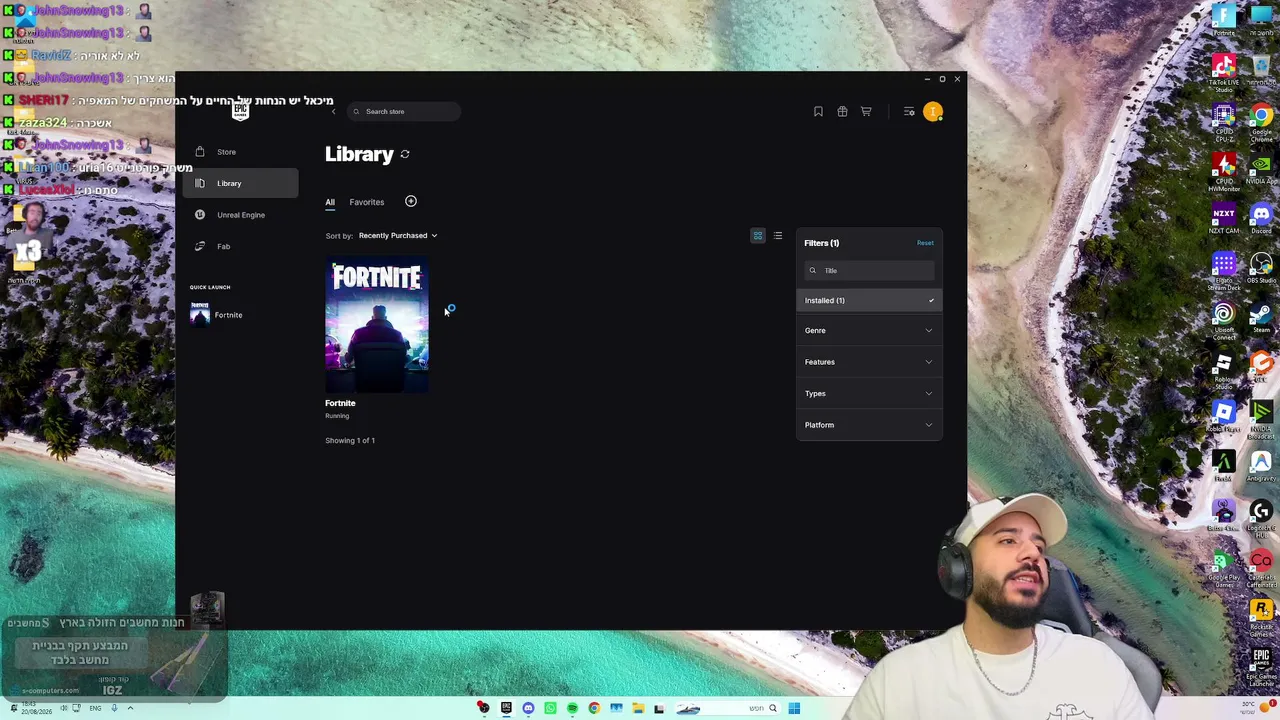Open the friends and settings list icon

[x=909, y=112]
